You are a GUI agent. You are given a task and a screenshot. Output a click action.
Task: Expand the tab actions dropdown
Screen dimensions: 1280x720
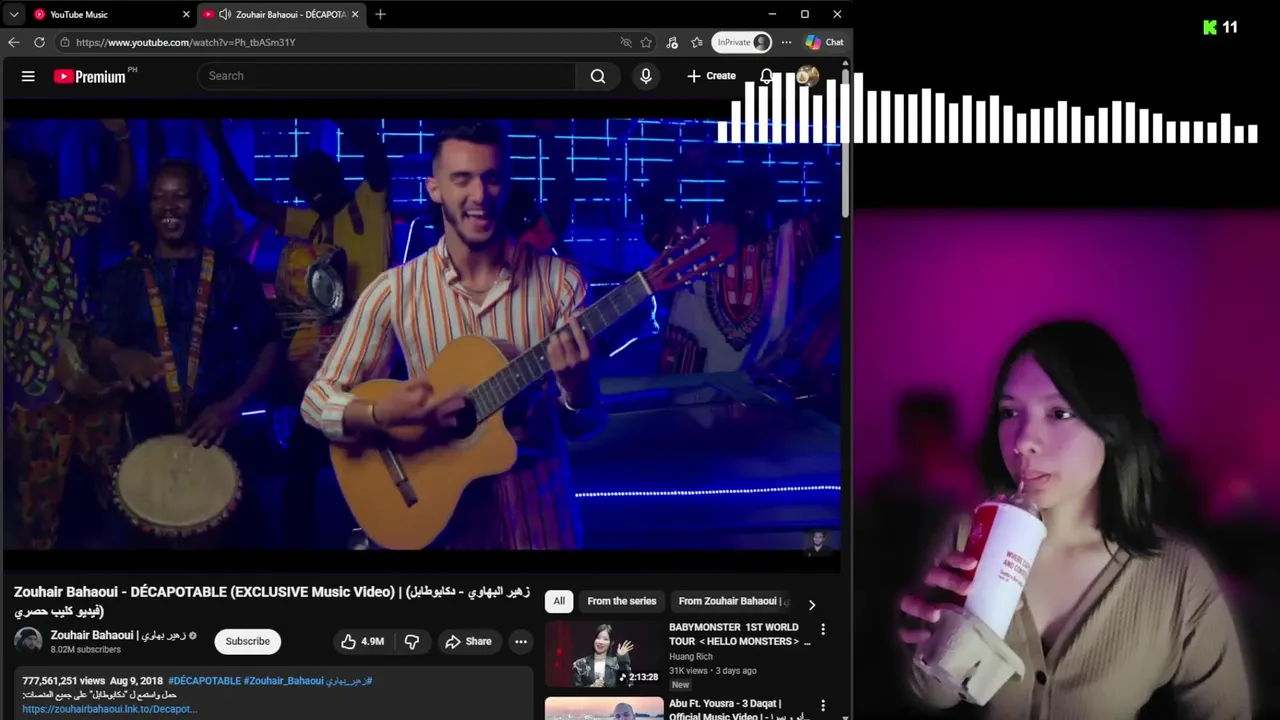tap(14, 14)
